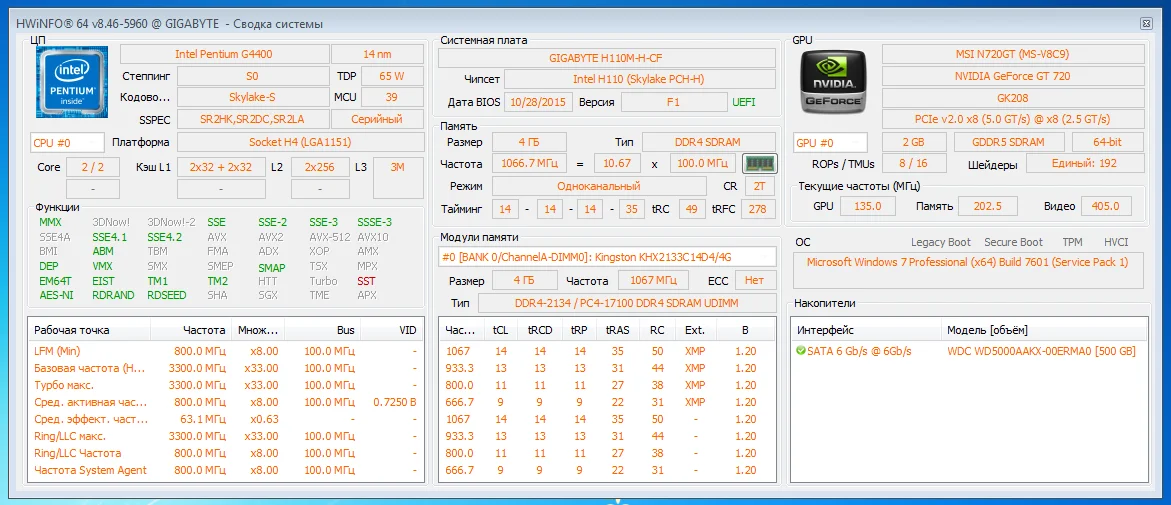This screenshot has height=505, width=1171.
Task: Click the 1066.7 МГц memory frequency field
Action: pos(527,164)
